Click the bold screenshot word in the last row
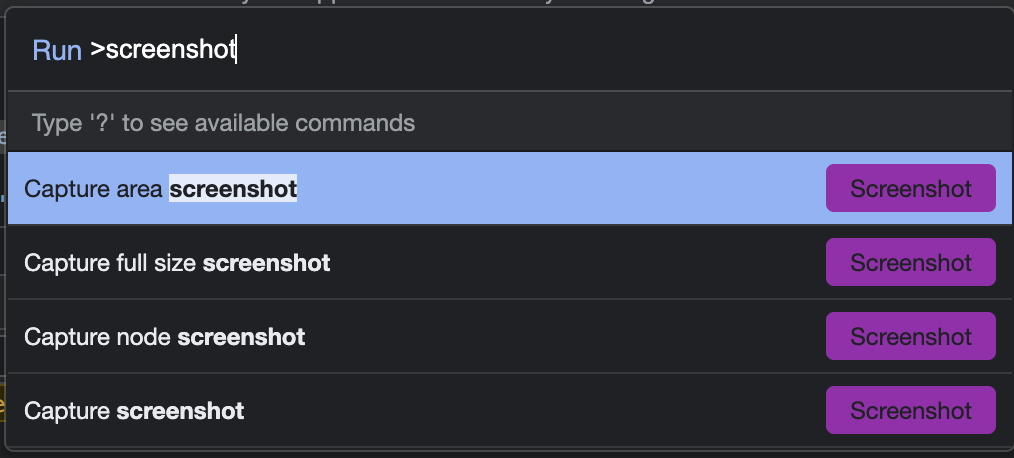The height and width of the screenshot is (458, 1014). (180, 411)
